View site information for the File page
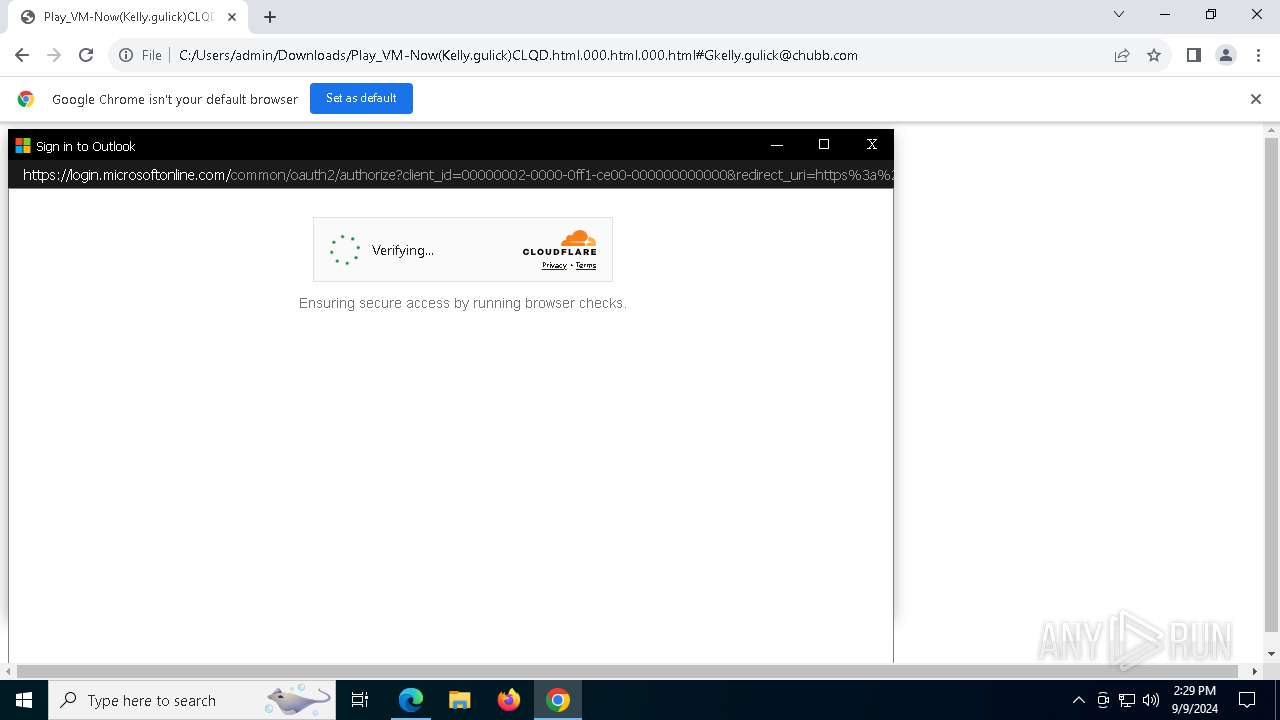 pyautogui.click(x=141, y=55)
